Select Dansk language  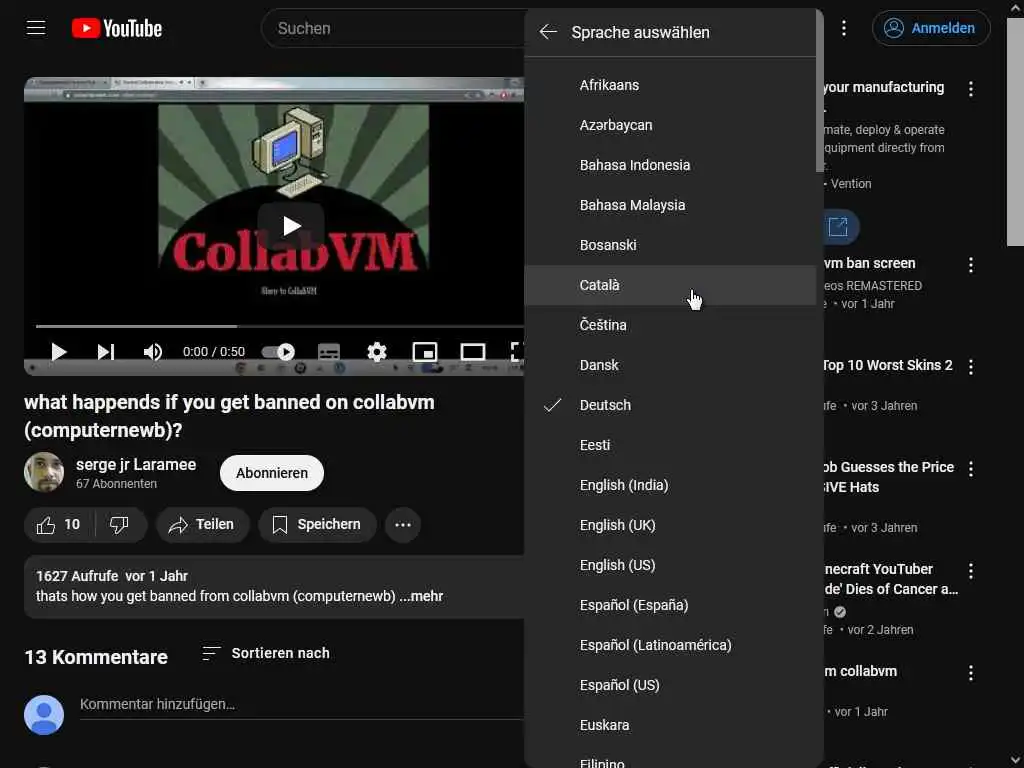670,365
